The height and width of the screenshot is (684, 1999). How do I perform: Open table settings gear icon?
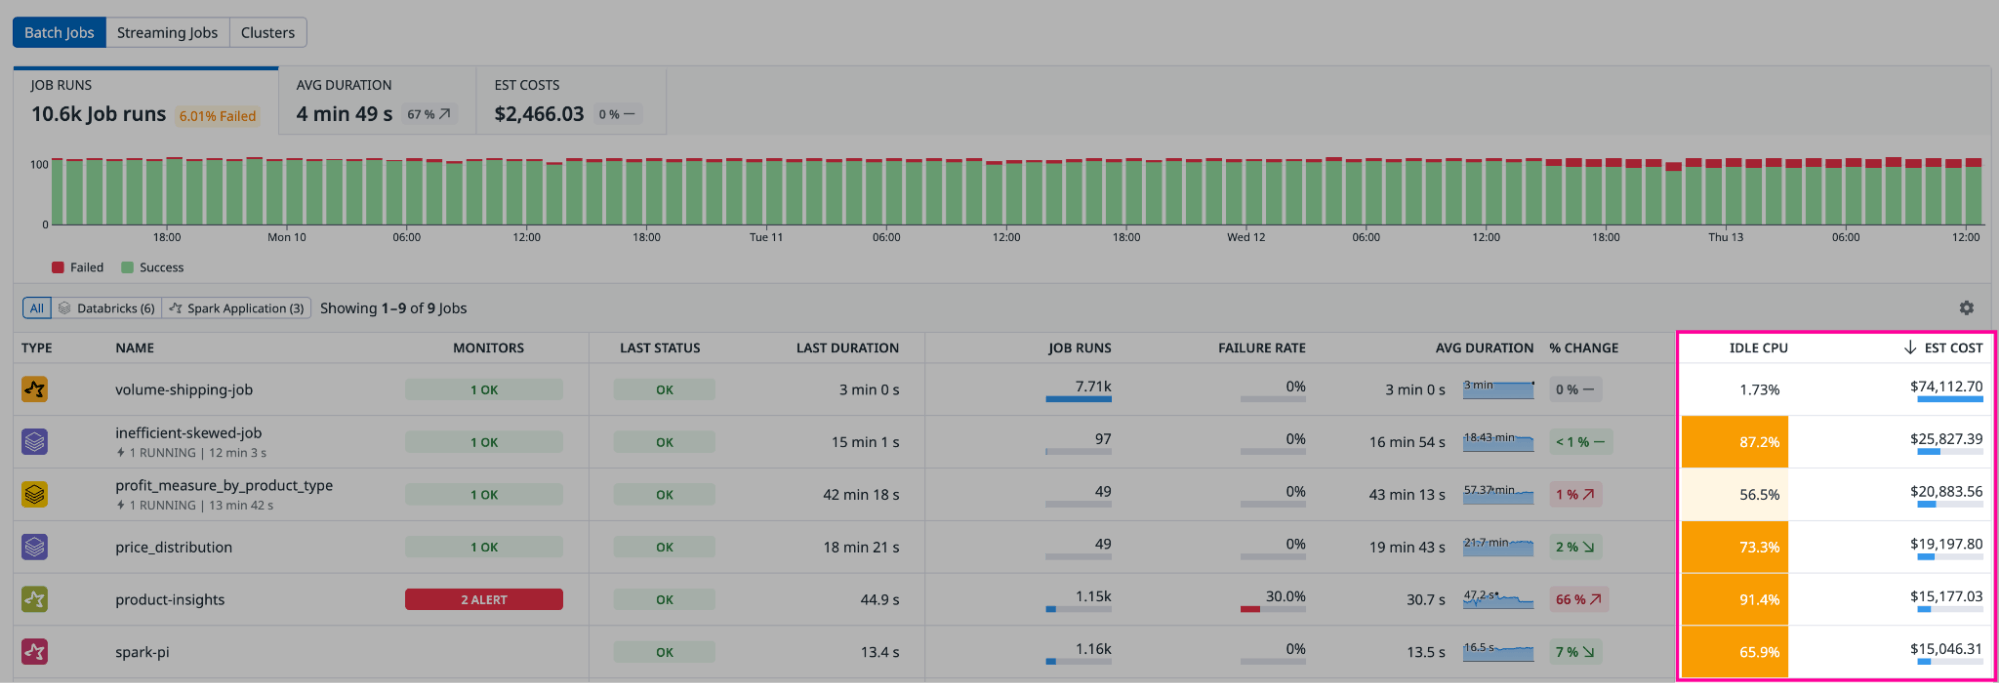[1966, 308]
